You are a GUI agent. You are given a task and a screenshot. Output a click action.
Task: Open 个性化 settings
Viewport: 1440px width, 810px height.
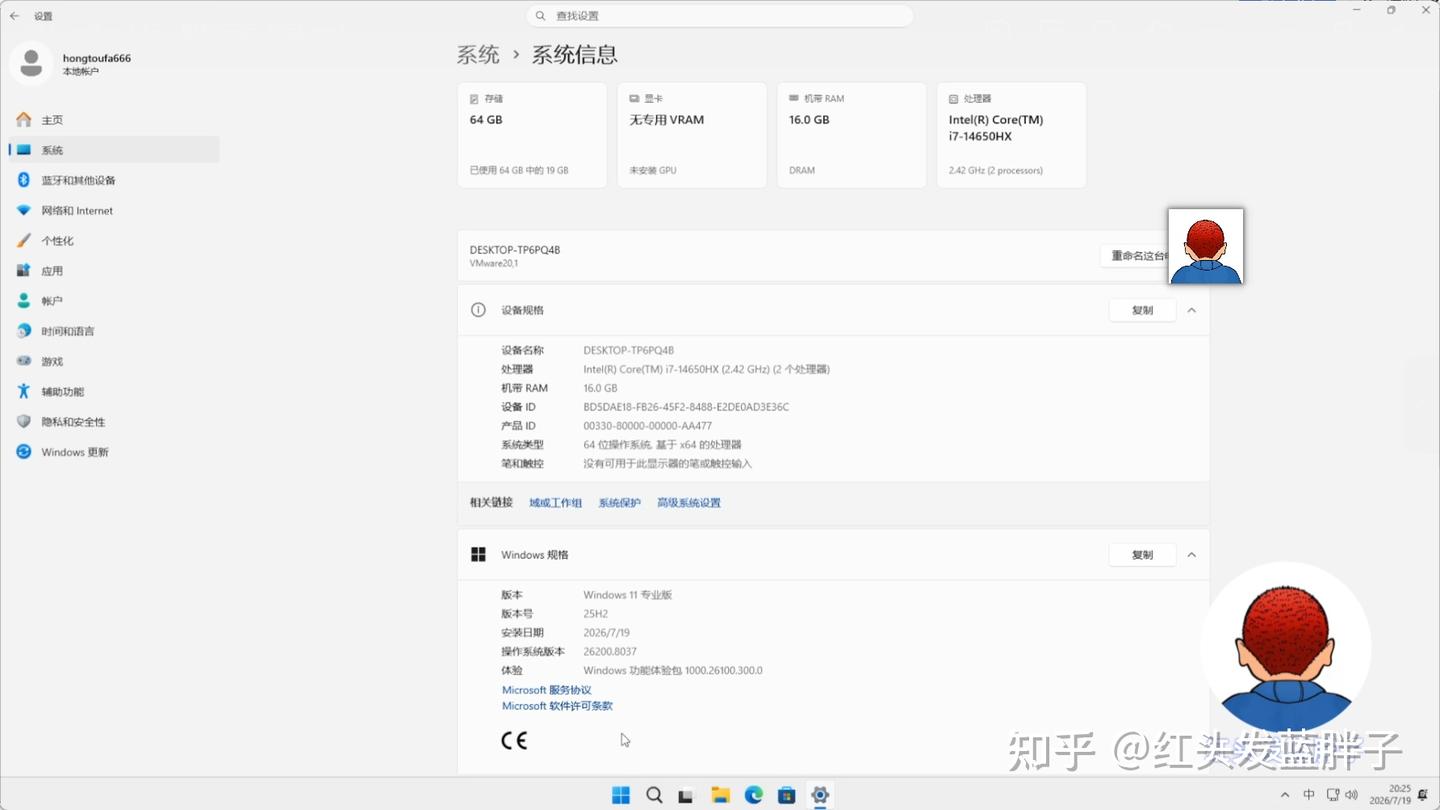pyautogui.click(x=114, y=241)
